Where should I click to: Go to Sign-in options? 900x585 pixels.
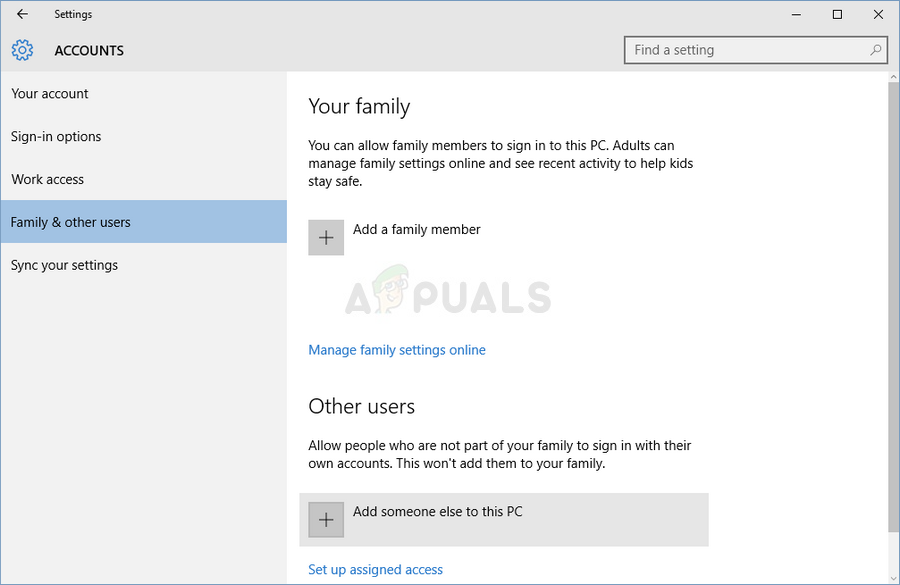56,137
